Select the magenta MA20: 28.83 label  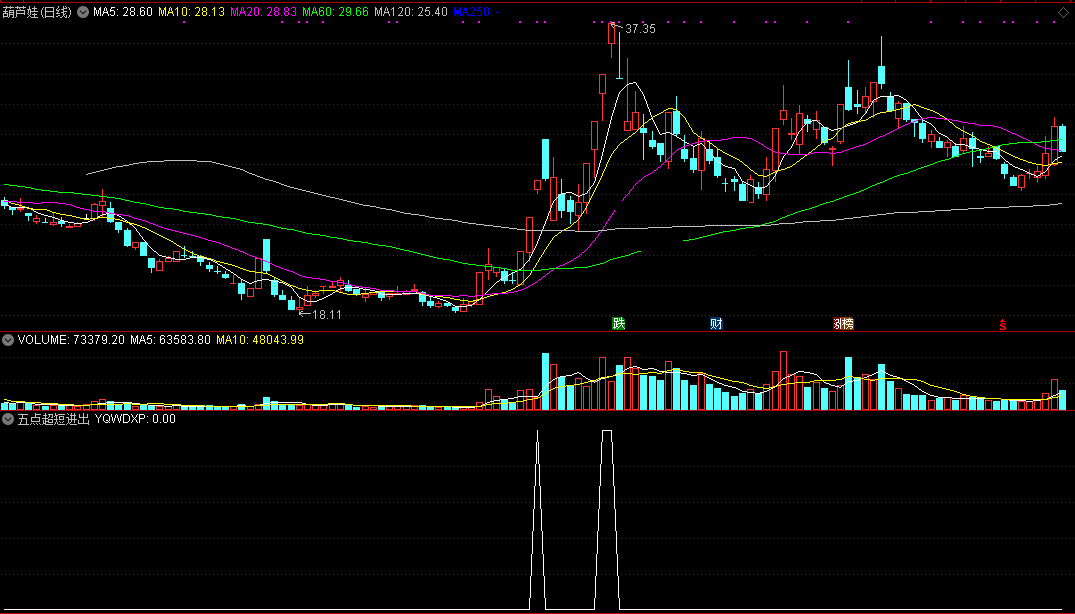(263, 12)
